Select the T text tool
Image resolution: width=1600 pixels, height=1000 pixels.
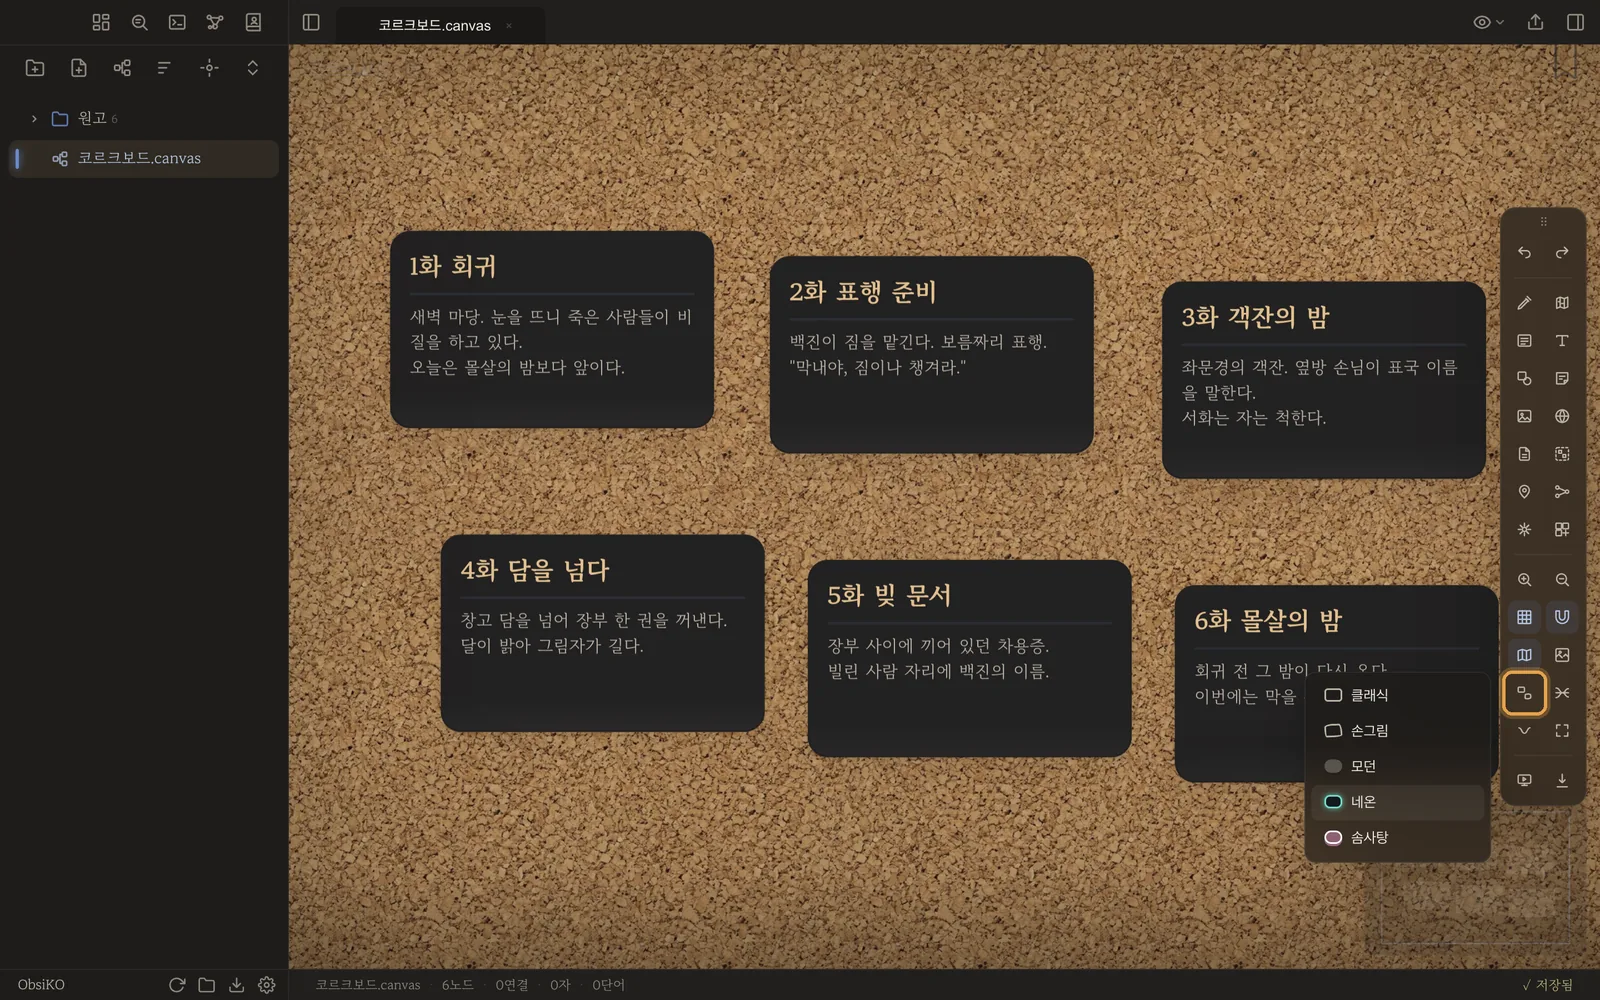tap(1562, 341)
